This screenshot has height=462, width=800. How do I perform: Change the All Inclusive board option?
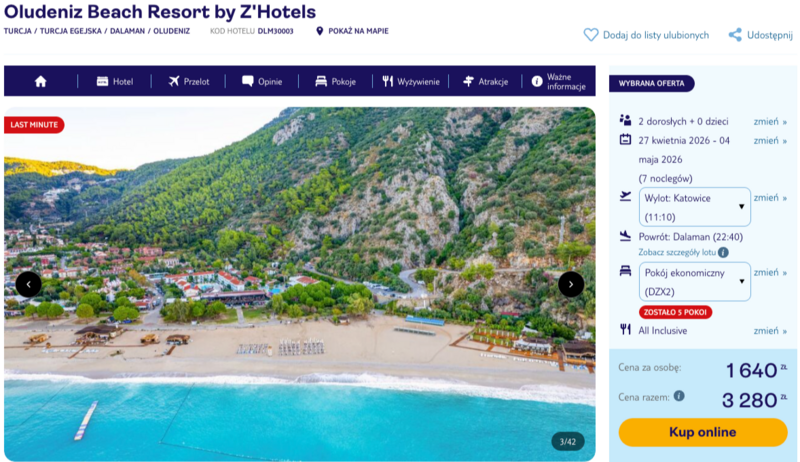point(770,330)
